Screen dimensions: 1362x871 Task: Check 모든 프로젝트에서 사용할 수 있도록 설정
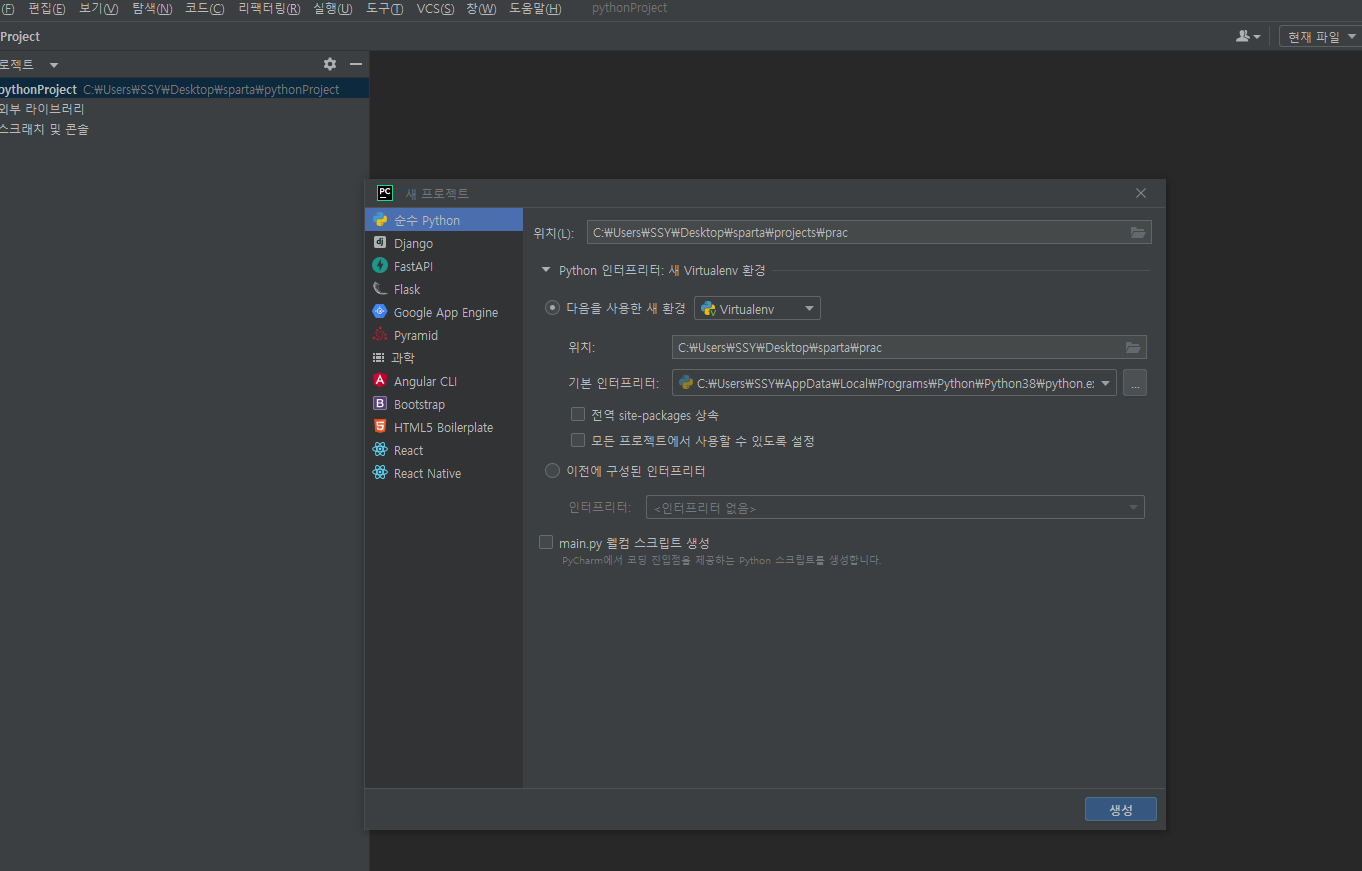578,440
